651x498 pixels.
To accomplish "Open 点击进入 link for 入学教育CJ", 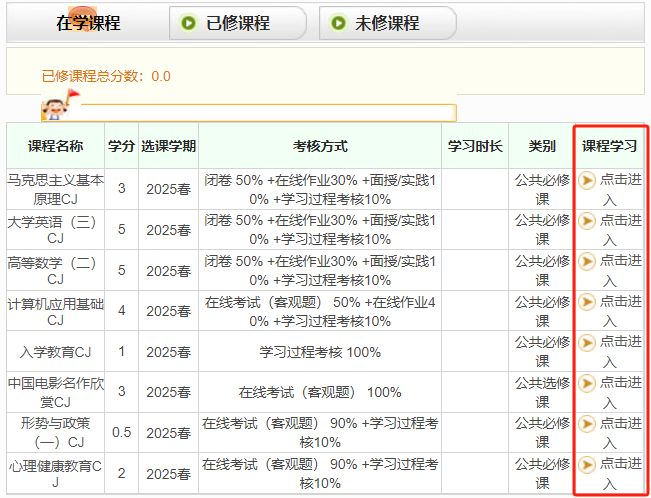I will [620, 352].
